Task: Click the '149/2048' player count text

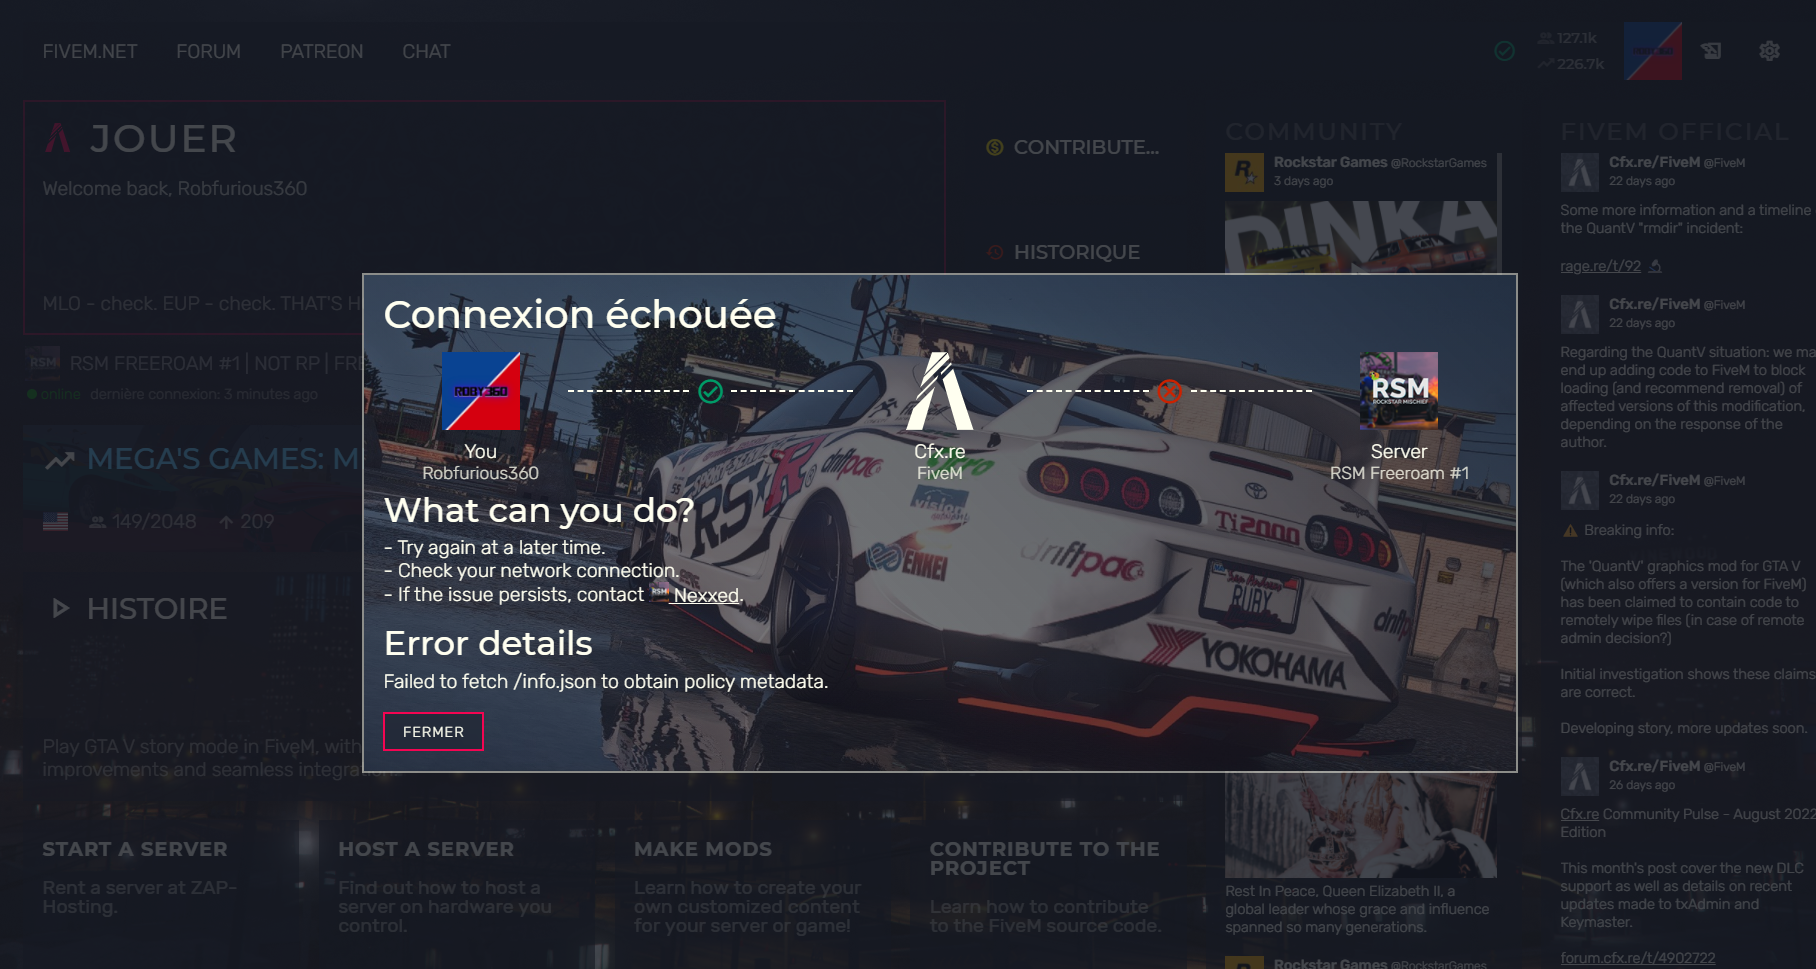Action: point(154,522)
